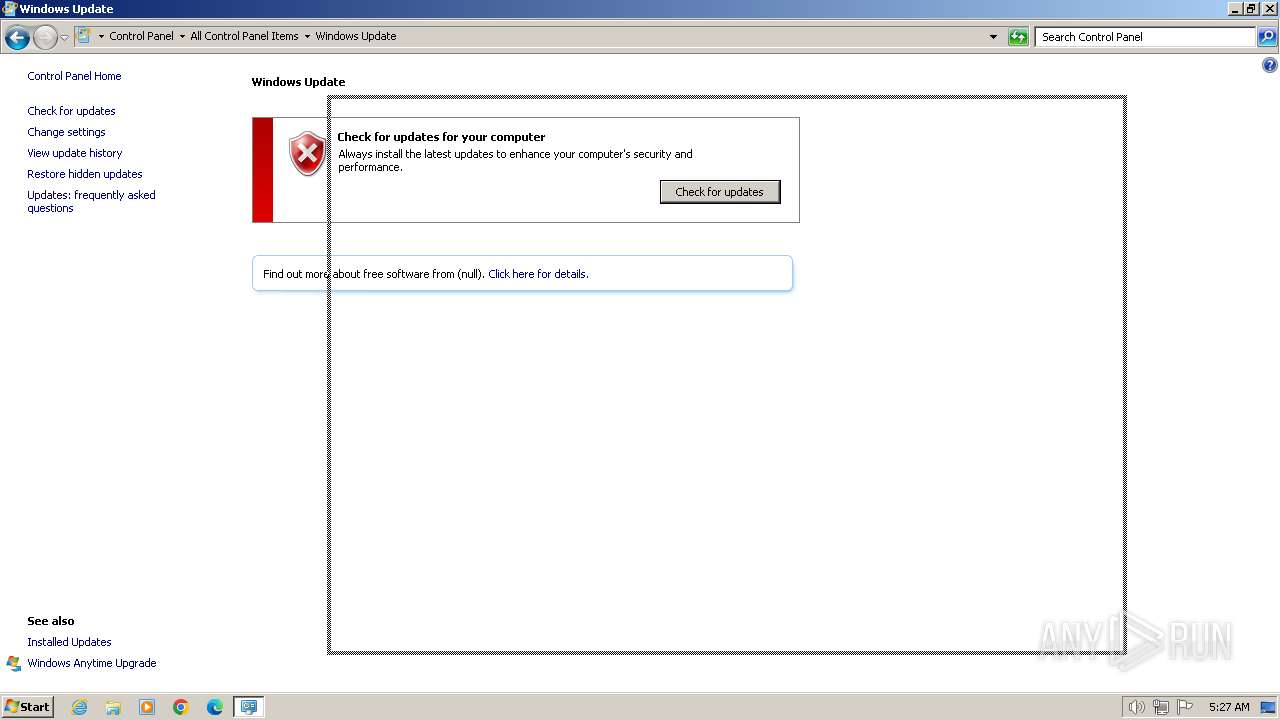Image resolution: width=1280 pixels, height=720 pixels.
Task: Click the search magnifier icon
Action: click(1267, 37)
